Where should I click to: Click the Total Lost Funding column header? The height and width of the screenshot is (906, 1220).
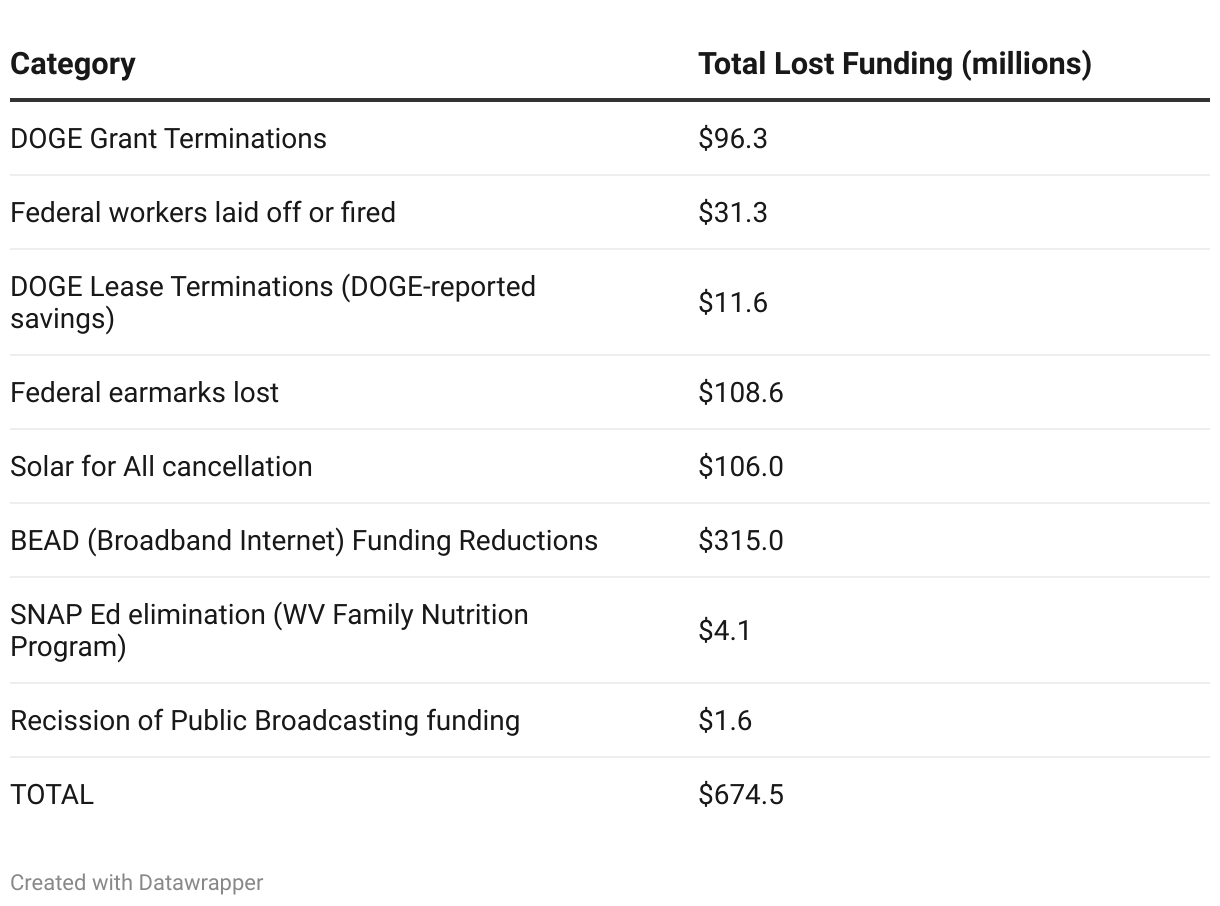[894, 64]
